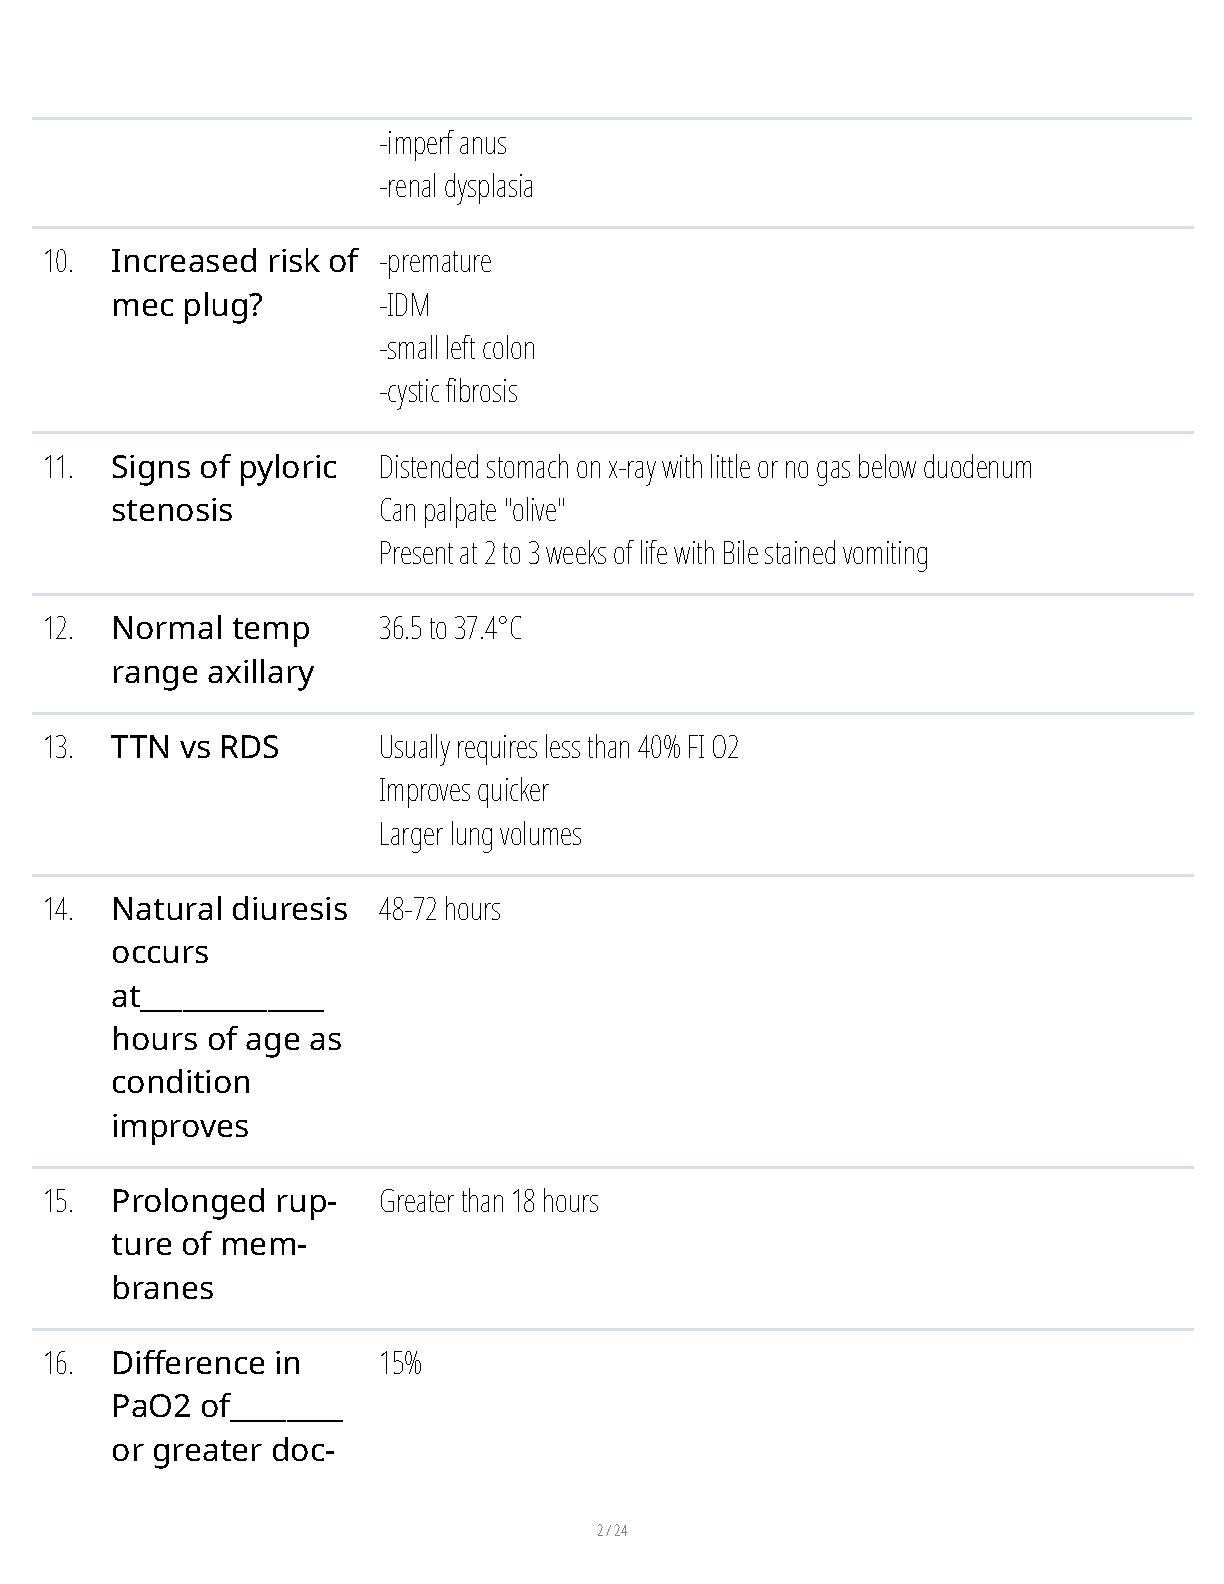The image size is (1224, 1584).
Task: Select the answer '48-72 hours'
Action: coord(439,909)
